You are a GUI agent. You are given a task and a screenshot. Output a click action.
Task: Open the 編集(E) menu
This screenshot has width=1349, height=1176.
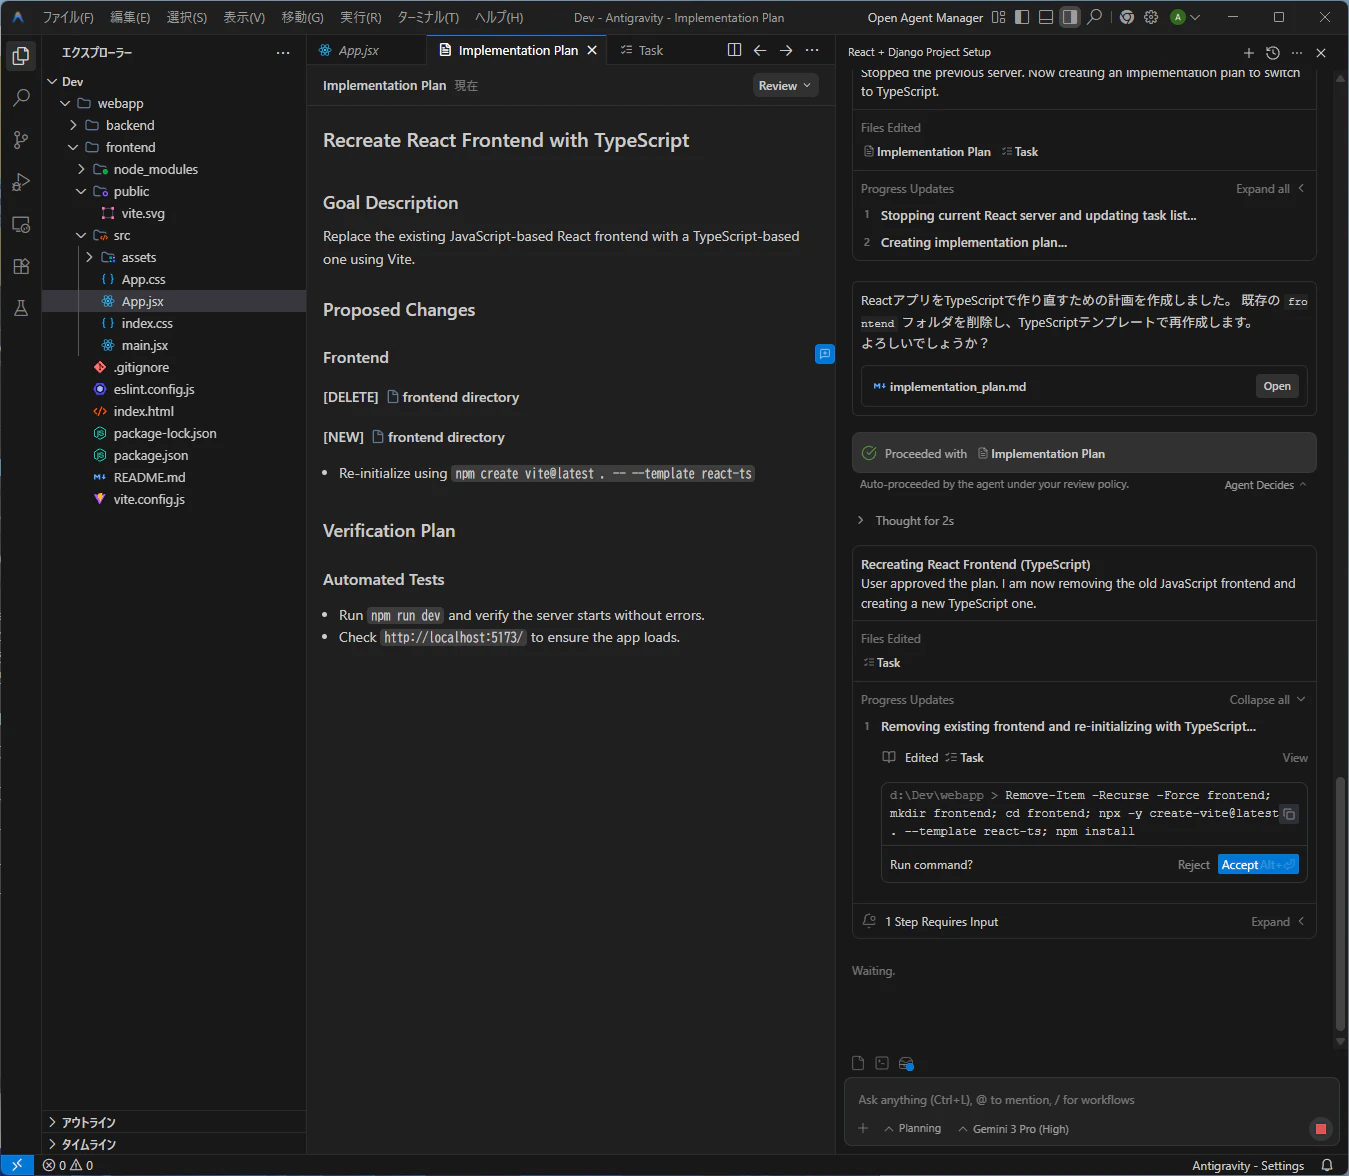pyautogui.click(x=130, y=17)
